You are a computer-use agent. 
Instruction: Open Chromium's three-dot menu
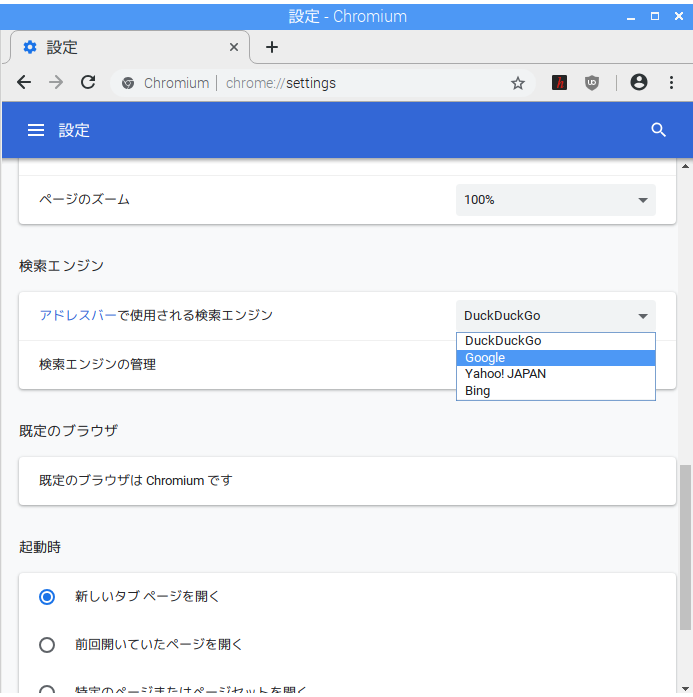coord(671,83)
